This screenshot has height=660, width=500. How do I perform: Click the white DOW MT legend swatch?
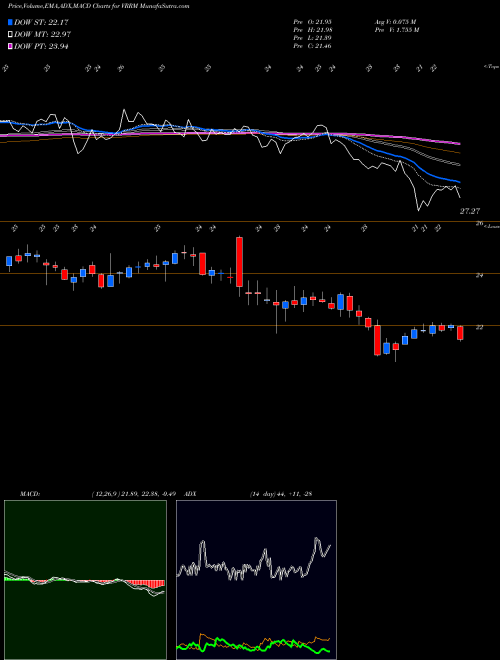(11, 34)
